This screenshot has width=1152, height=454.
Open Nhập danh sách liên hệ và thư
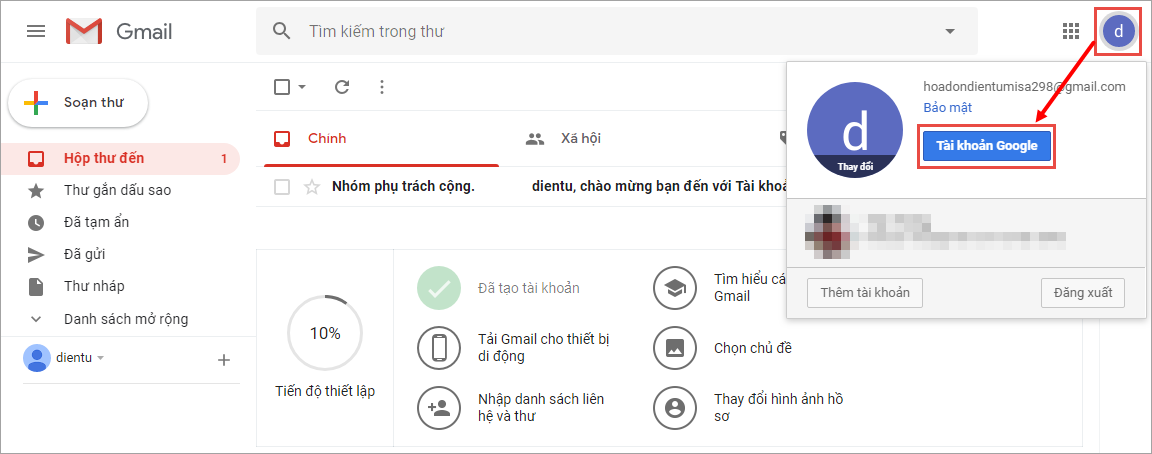point(541,408)
